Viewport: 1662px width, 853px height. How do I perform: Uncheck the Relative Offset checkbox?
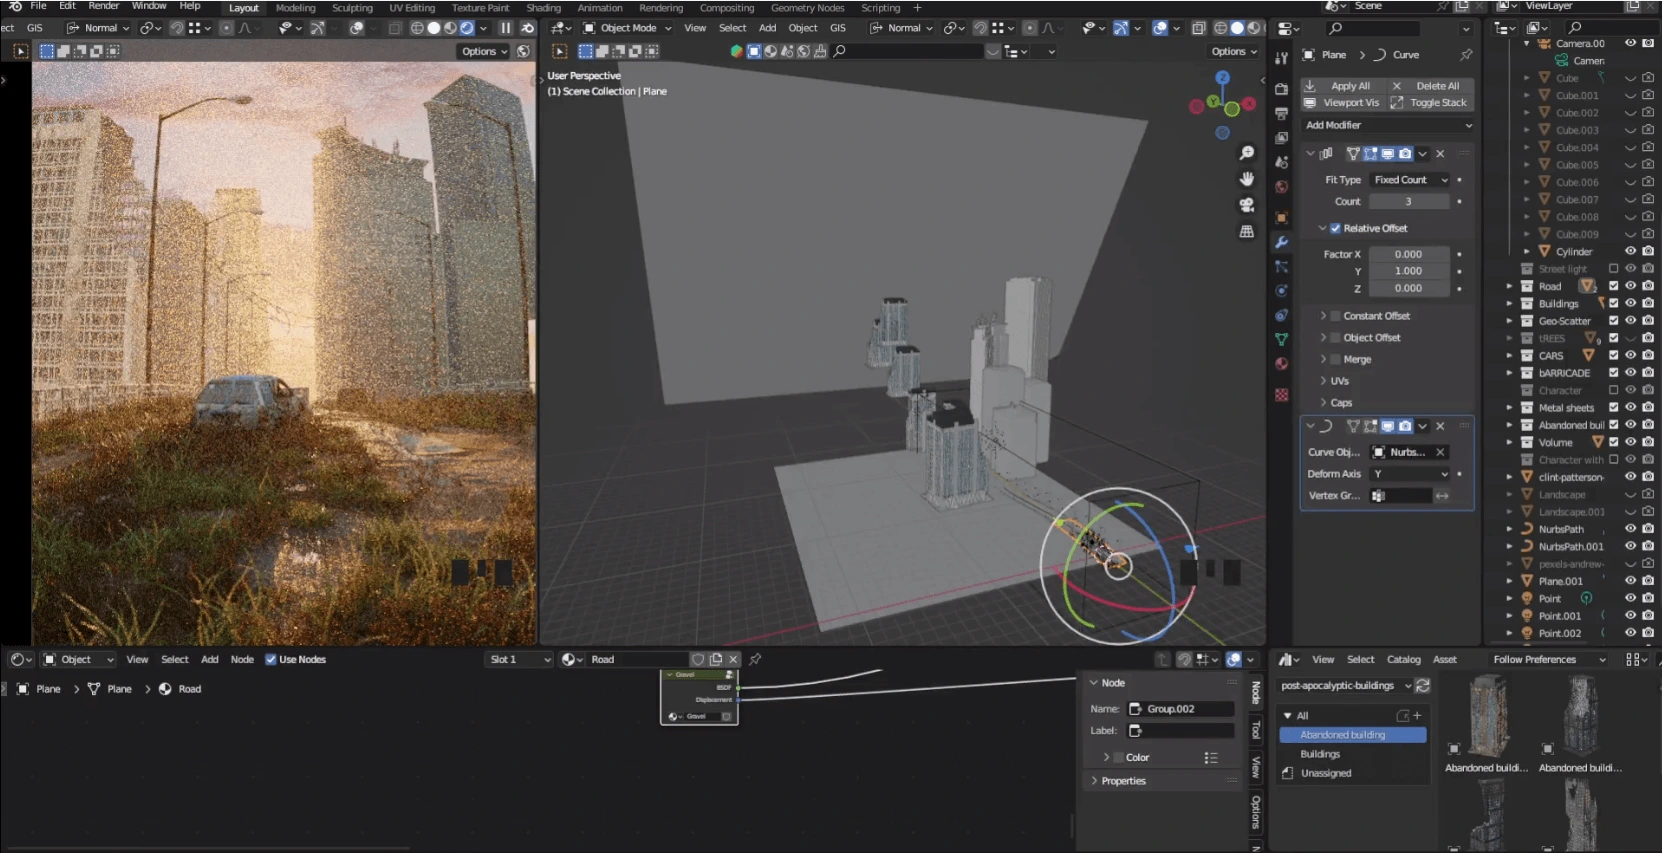(x=1335, y=228)
